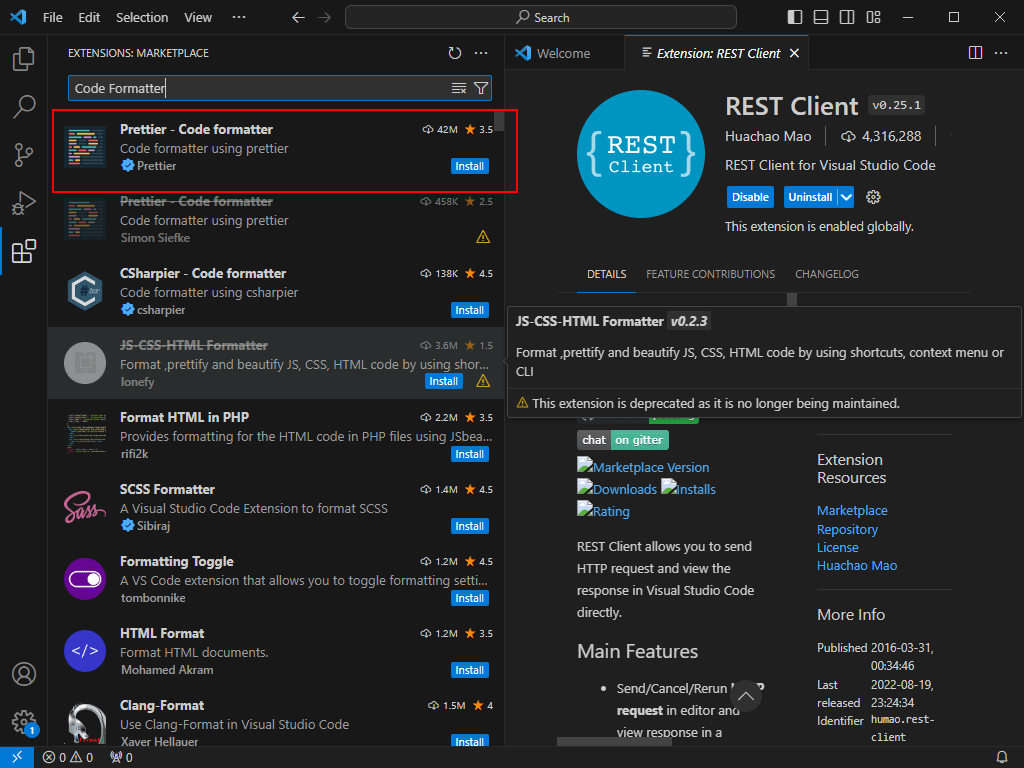Open the Accounts menu icon
Viewport: 1024px width, 768px height.
click(24, 674)
